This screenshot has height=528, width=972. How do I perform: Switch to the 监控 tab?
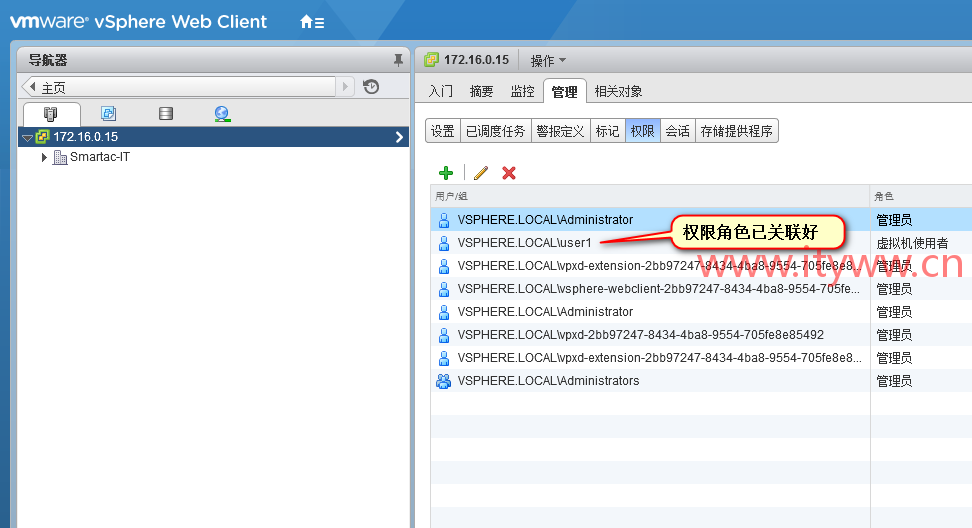click(523, 92)
